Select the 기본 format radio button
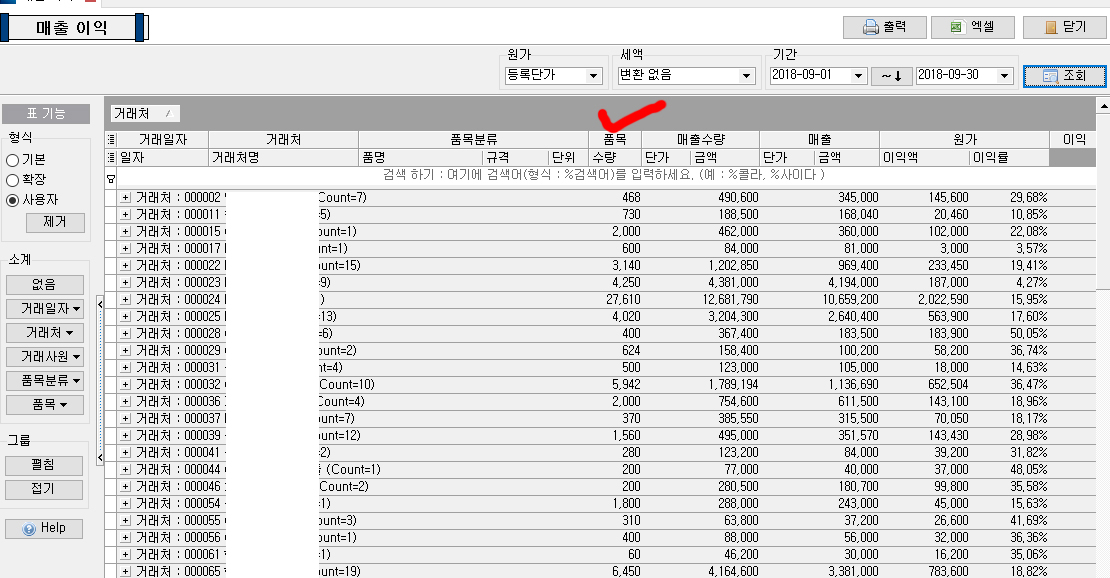The height and width of the screenshot is (578, 1110). coord(13,160)
